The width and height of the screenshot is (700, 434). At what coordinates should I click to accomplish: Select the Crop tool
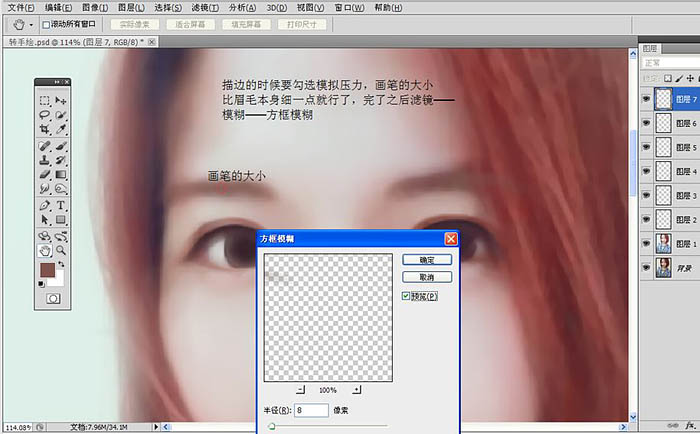[x=45, y=130]
